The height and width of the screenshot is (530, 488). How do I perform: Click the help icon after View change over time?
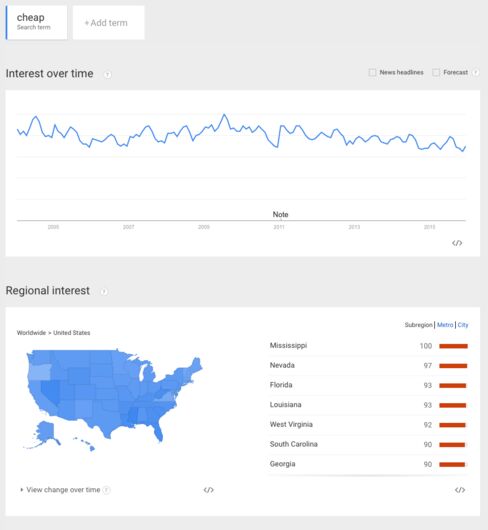106,490
